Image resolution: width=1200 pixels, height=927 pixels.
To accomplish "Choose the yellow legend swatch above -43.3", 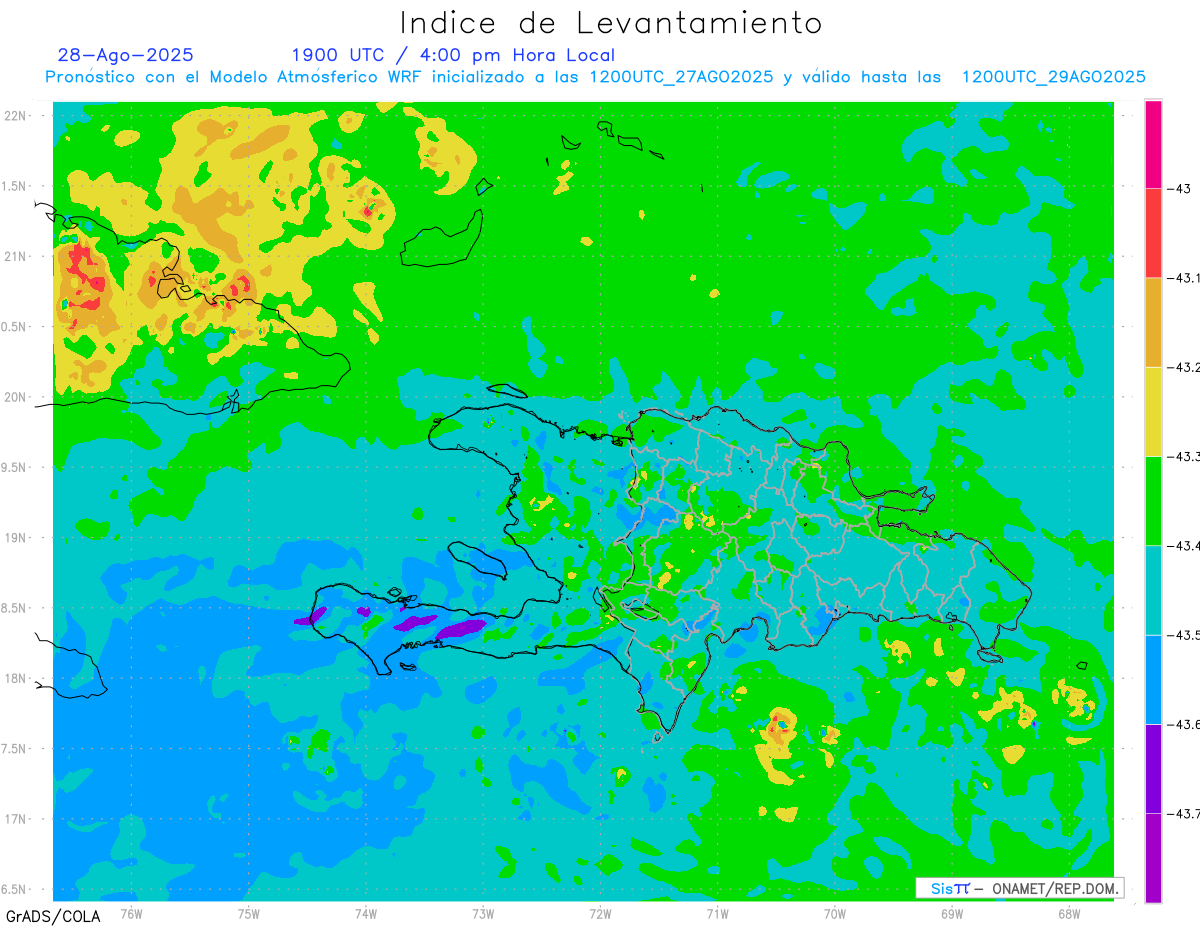I will (1153, 411).
